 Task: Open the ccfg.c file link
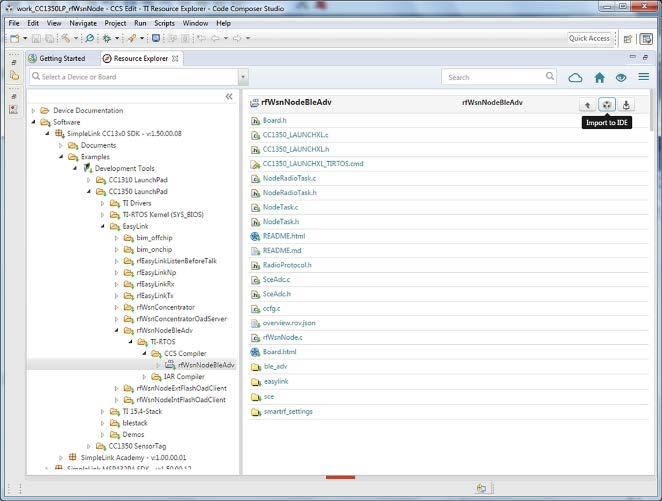point(271,309)
